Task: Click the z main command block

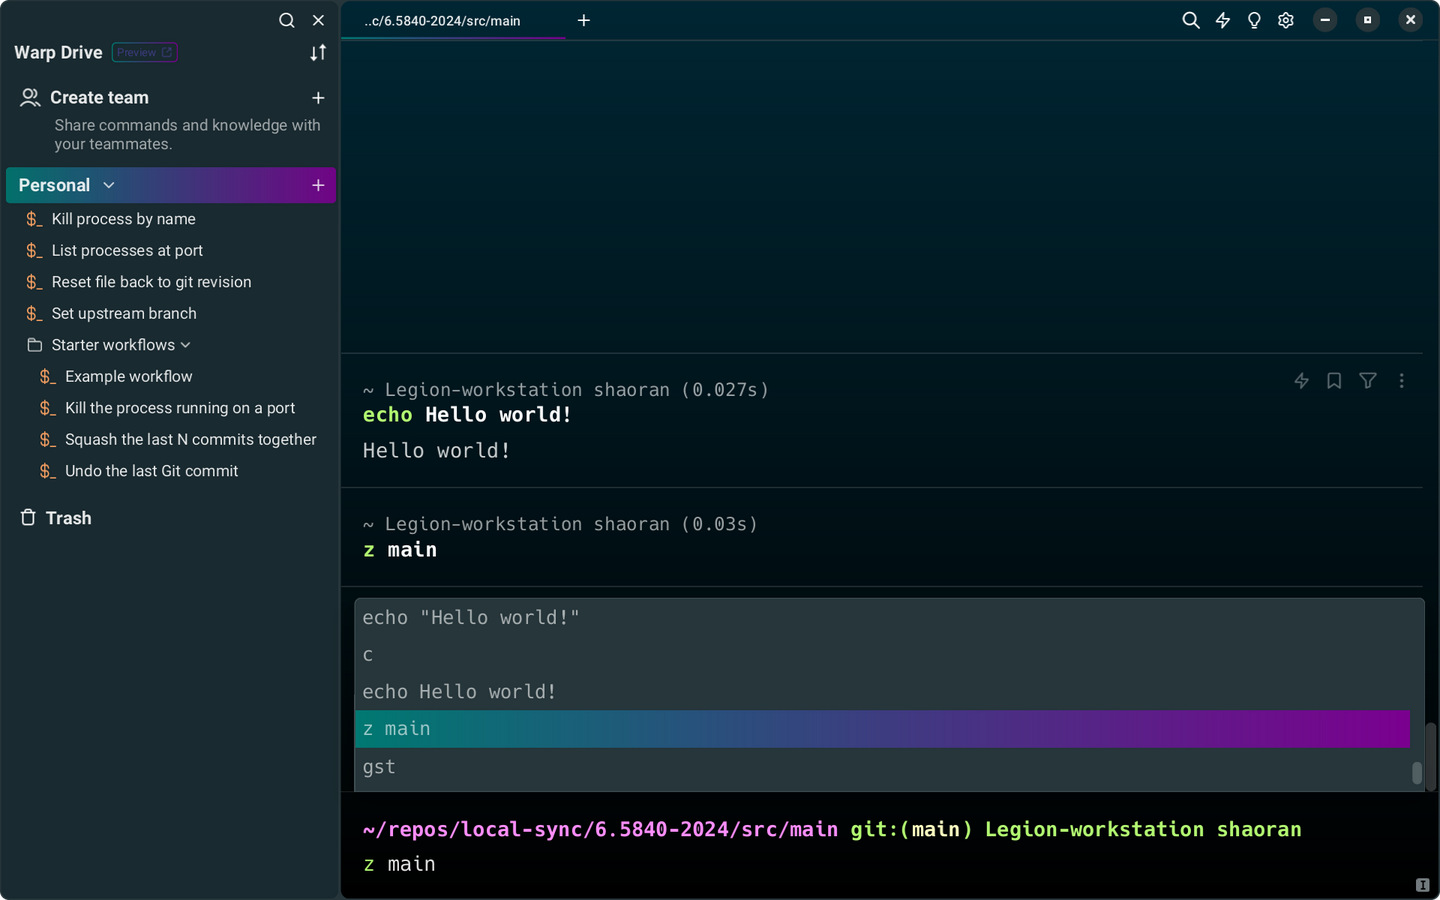Action: pyautogui.click(x=882, y=537)
